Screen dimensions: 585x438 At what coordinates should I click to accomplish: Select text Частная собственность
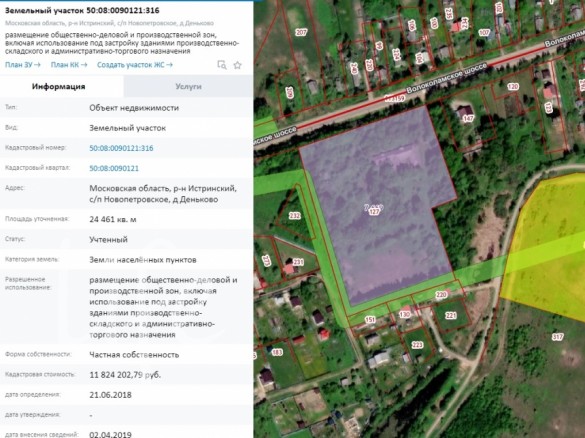(134, 355)
